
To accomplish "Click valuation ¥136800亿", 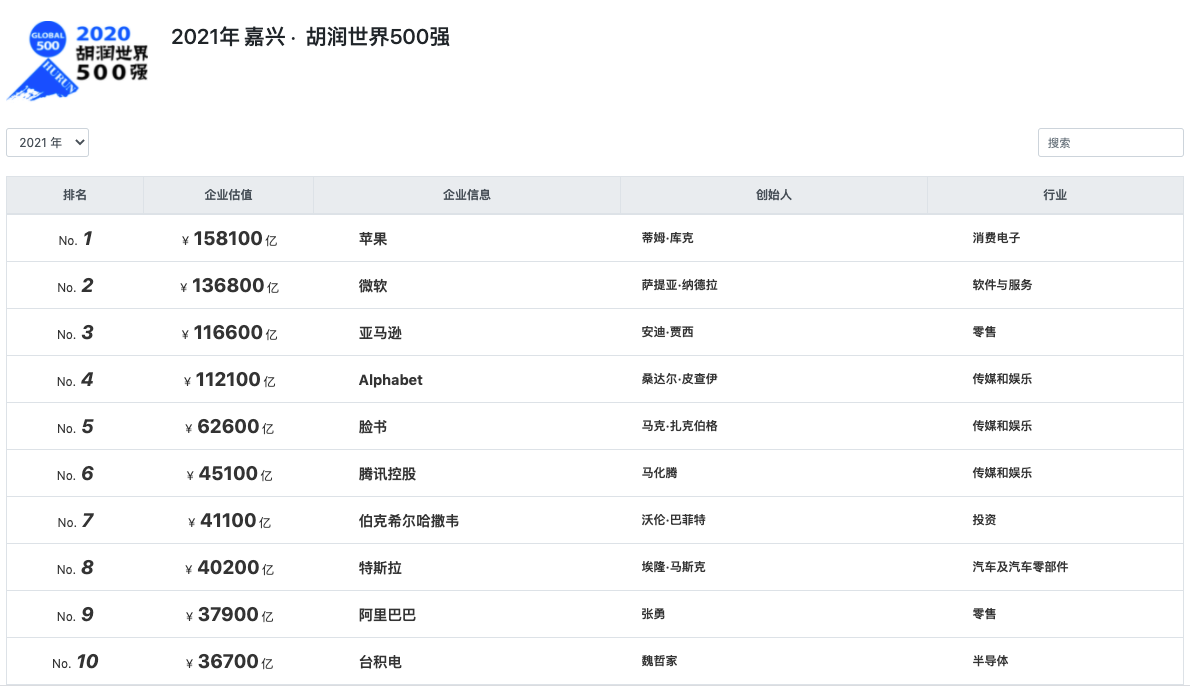I will click(229, 286).
